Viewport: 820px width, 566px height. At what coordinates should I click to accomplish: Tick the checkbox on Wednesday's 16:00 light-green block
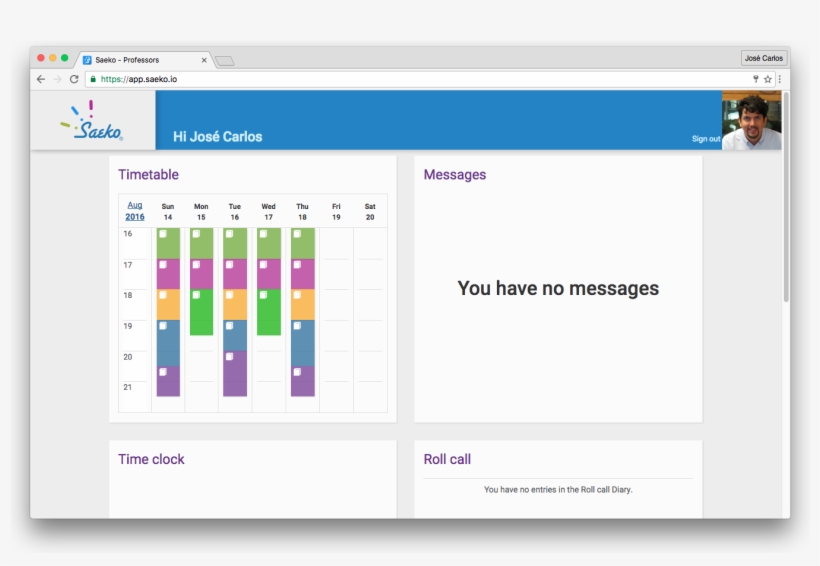tap(263, 234)
